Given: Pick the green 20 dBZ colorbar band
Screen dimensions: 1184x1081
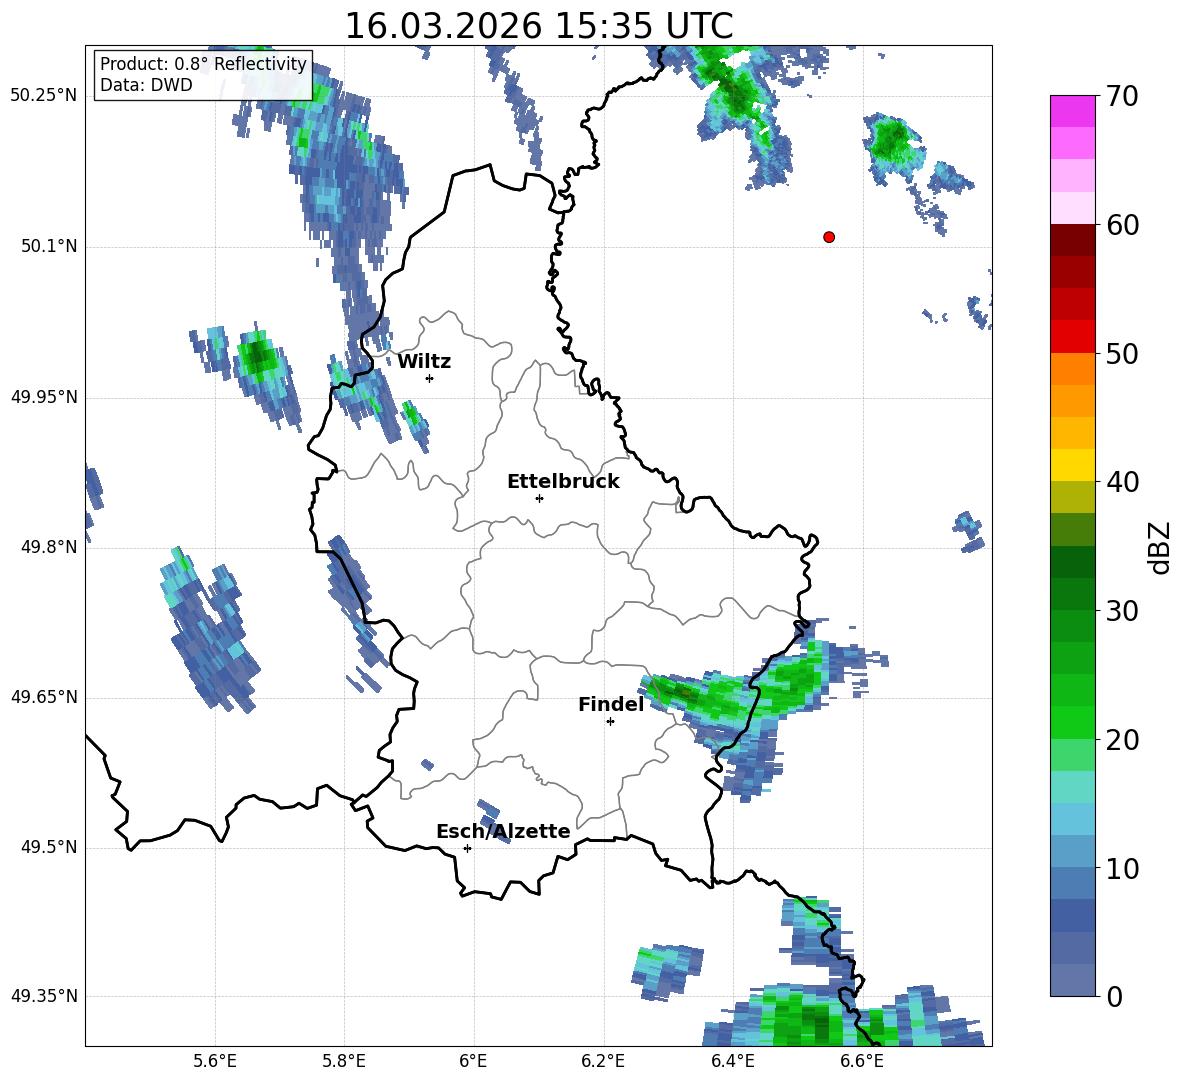Looking at the screenshot, I should point(1072,722).
